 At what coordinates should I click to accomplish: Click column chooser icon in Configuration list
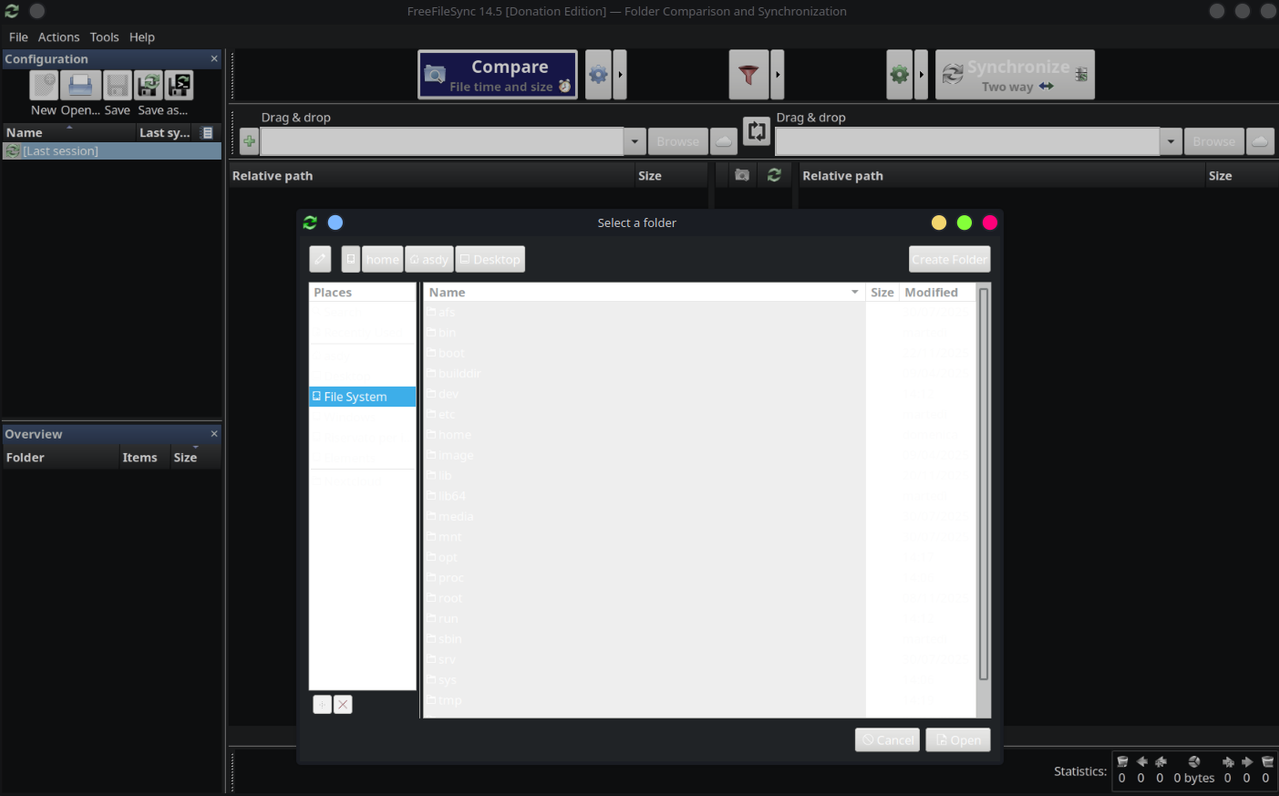(208, 132)
